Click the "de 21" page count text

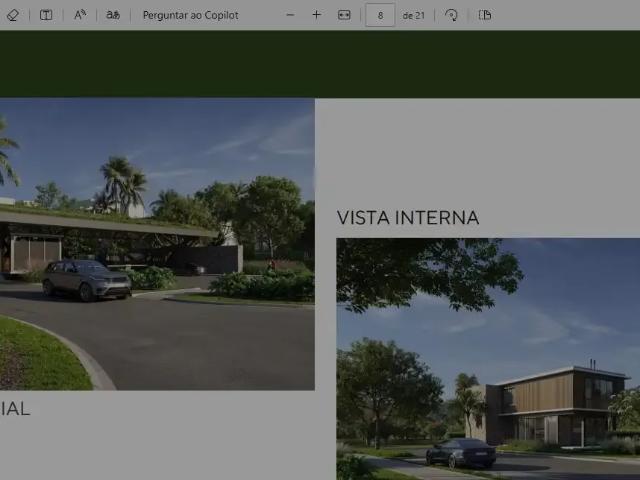click(x=413, y=16)
